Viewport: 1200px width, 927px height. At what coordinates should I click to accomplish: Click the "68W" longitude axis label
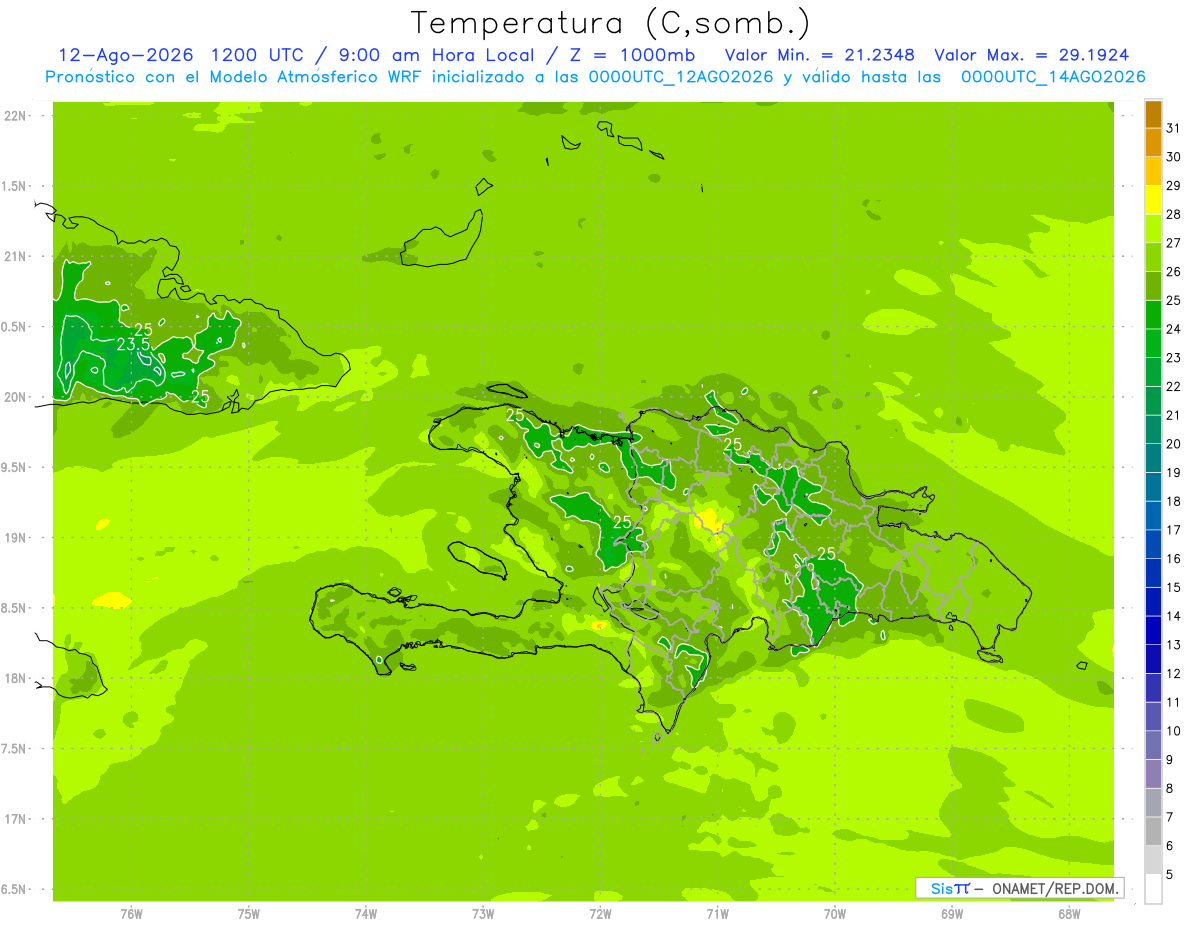click(x=1069, y=914)
